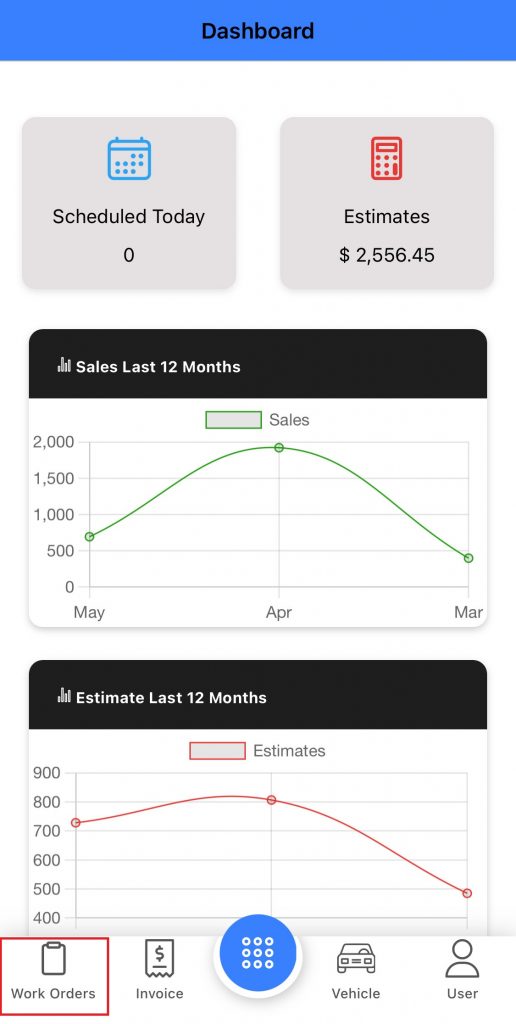Viewport: 516px width, 1024px height.
Task: Select the April sales data point
Action: pyautogui.click(x=279, y=447)
